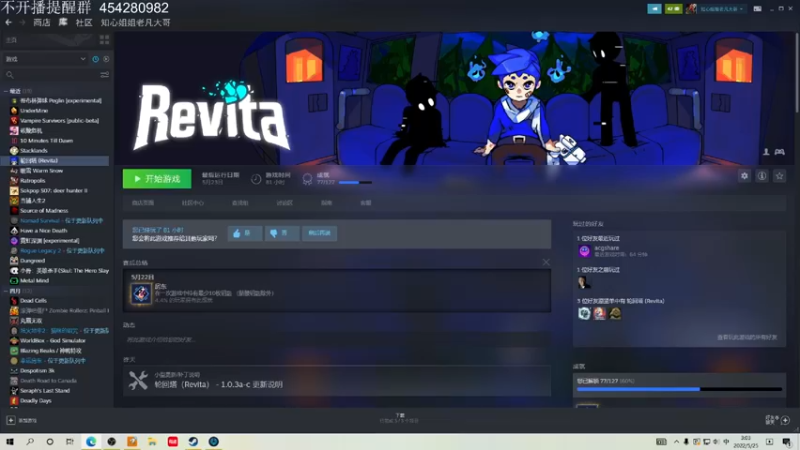The height and width of the screenshot is (450, 800).
Task: Open the 5月22日 achievement thumbnail
Action: point(141,293)
